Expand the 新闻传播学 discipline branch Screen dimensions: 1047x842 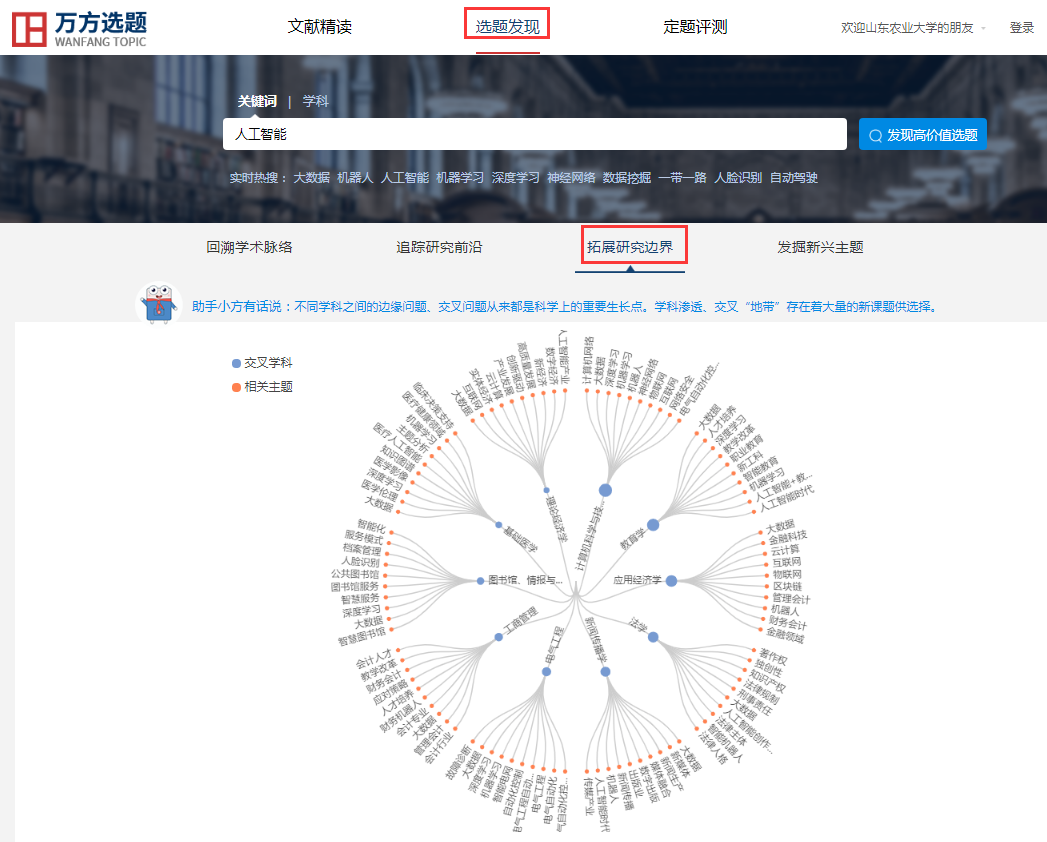[605, 672]
